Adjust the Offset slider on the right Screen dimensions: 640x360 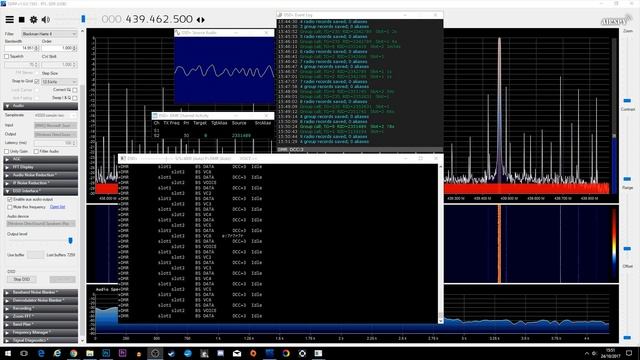[x=627, y=248]
